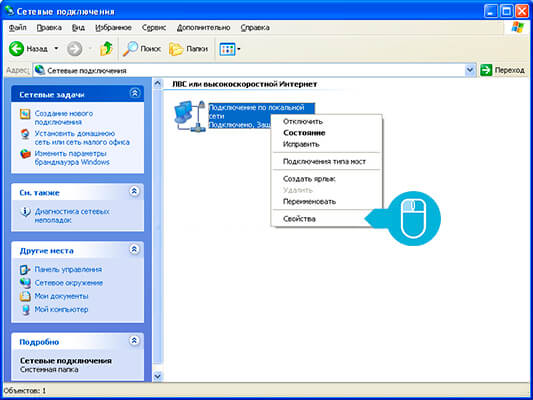Open Изменить параметры брандмауэра Windows link
This screenshot has width=533, height=400.
[72, 158]
